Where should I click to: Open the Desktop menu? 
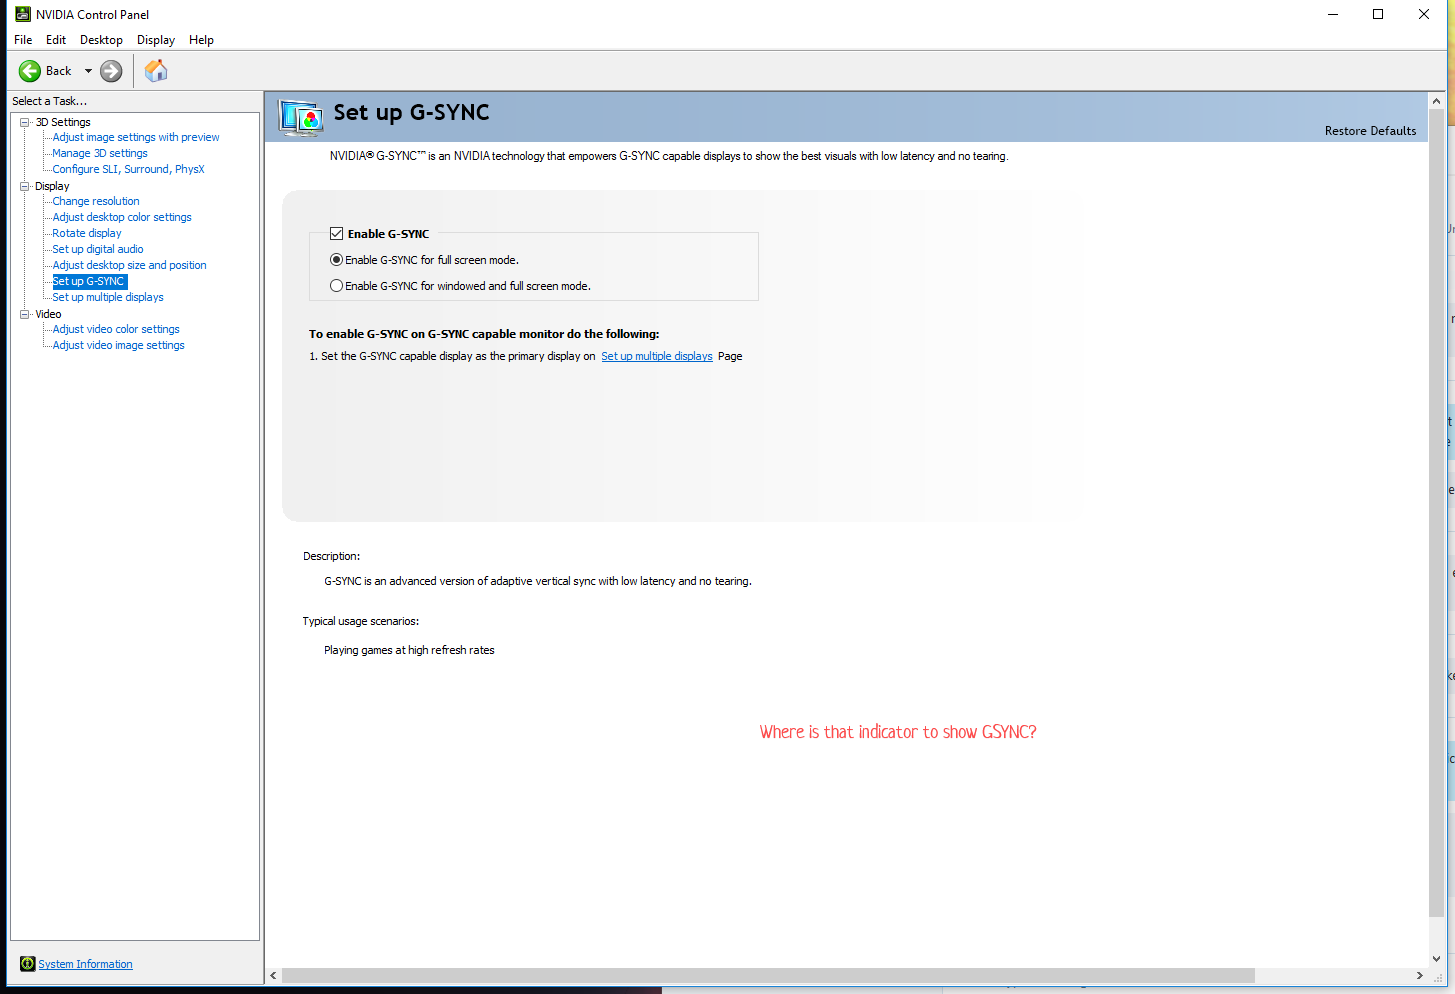tap(101, 40)
